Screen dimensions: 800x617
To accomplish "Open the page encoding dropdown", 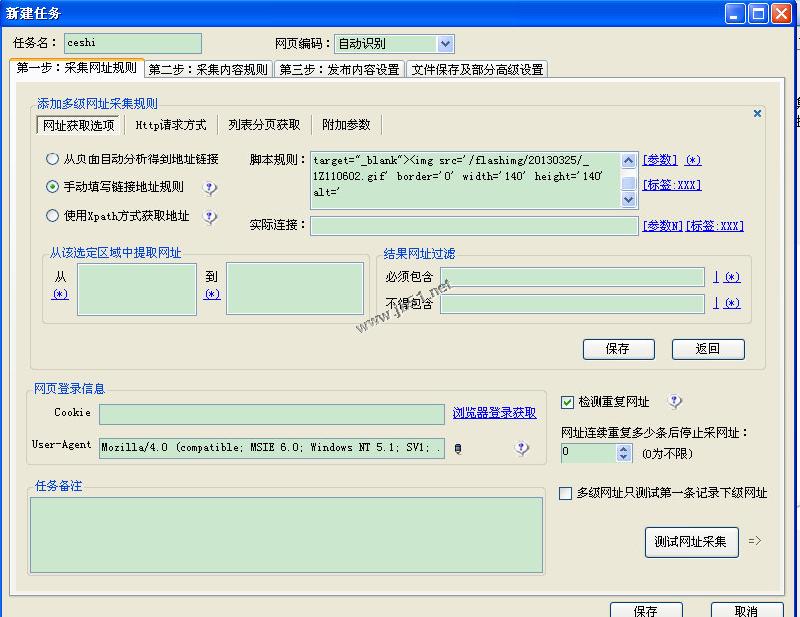I will 445,44.
